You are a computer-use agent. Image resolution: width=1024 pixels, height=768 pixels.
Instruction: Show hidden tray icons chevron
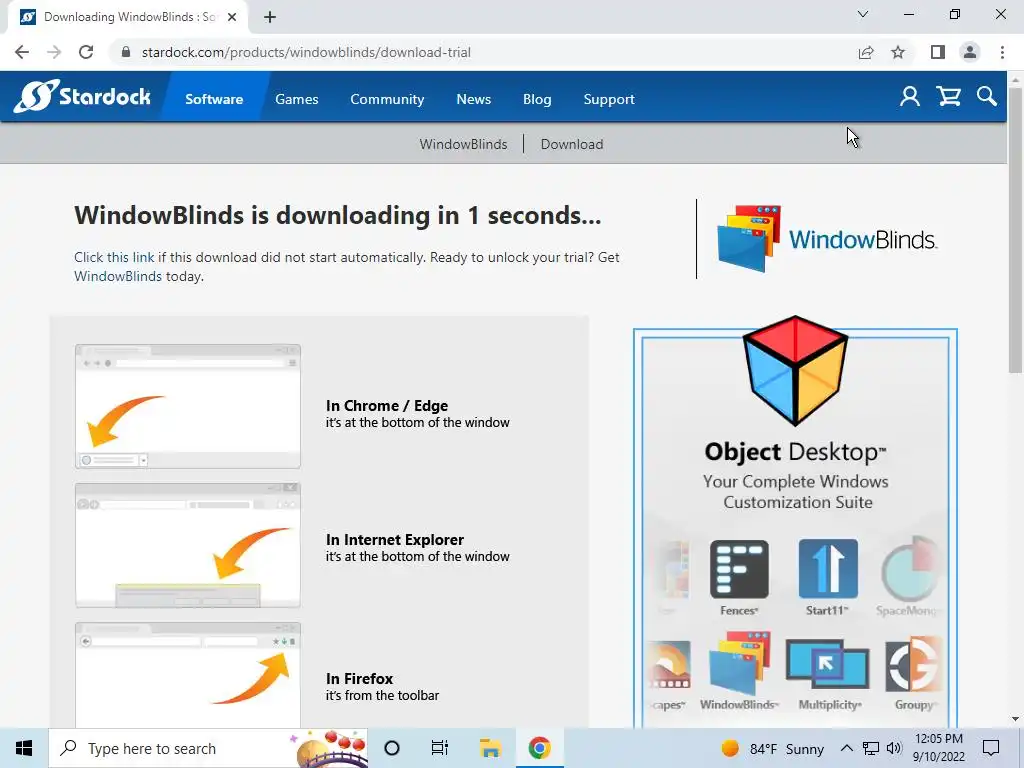pos(846,748)
